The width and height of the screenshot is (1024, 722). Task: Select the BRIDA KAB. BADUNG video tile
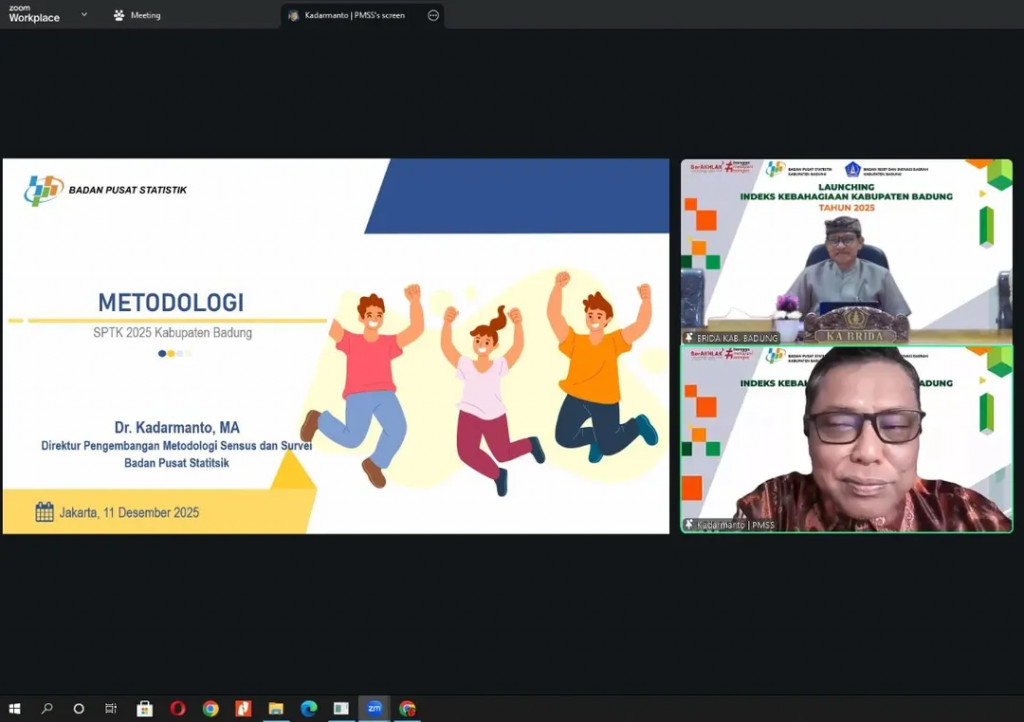click(x=846, y=251)
